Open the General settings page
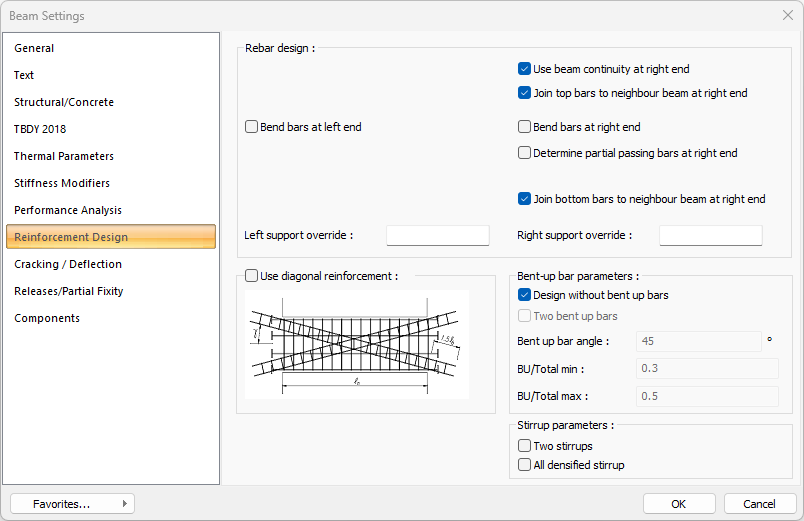The image size is (804, 521). pos(34,48)
